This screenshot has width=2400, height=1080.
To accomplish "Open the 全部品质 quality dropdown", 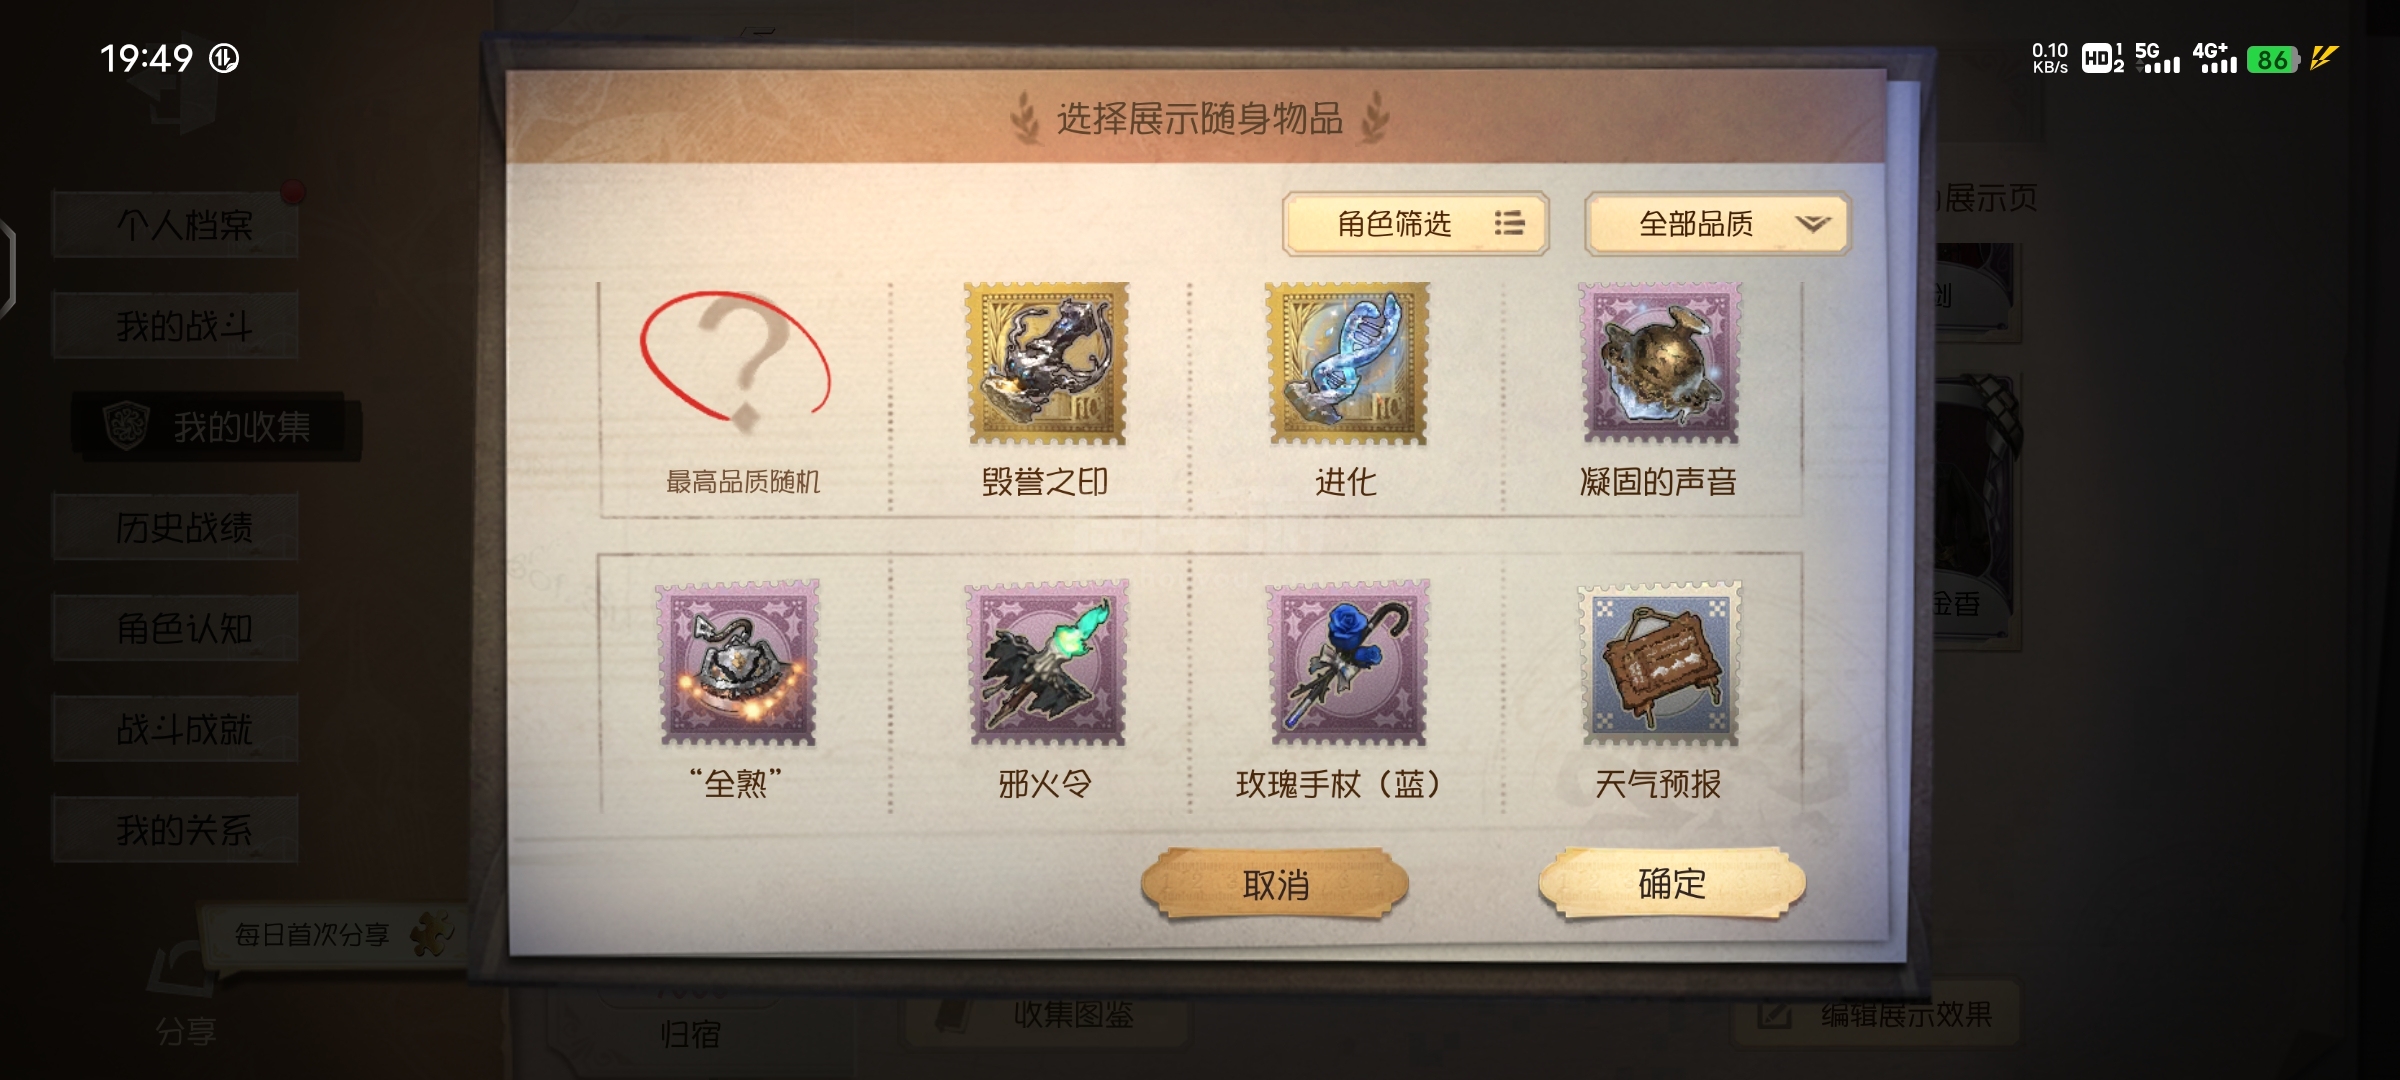I will pos(1717,224).
